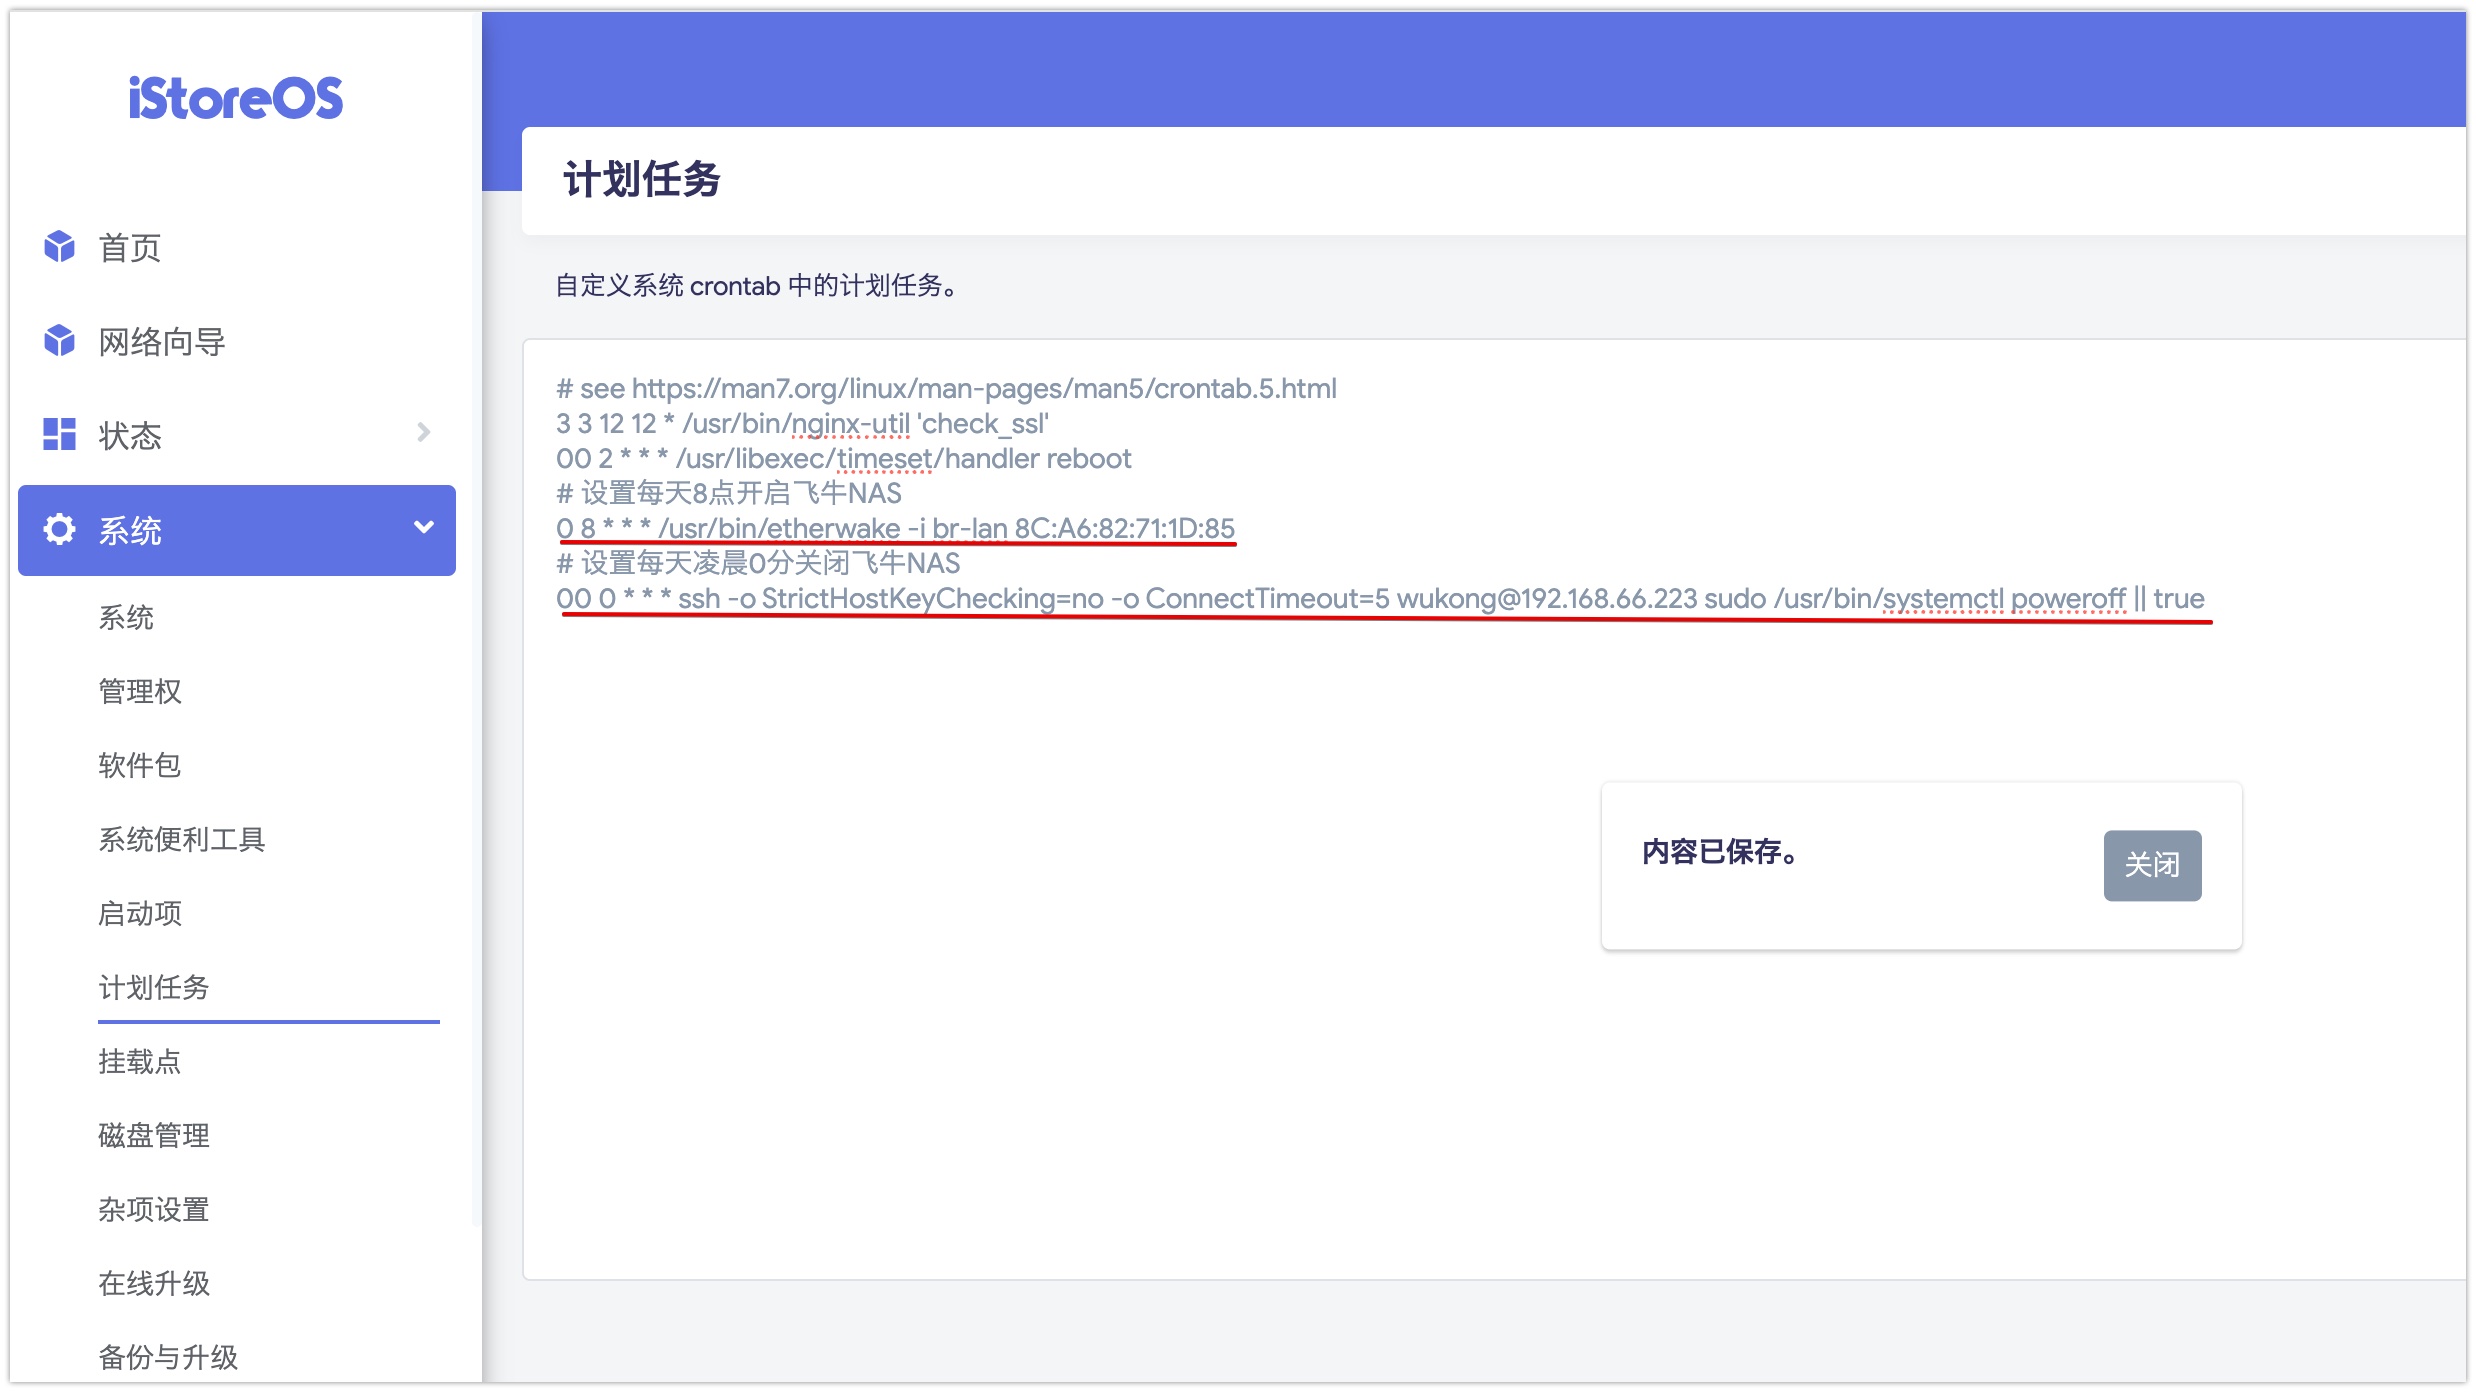
Task: Open the 首页 menu item
Action: pyautogui.click(x=130, y=247)
